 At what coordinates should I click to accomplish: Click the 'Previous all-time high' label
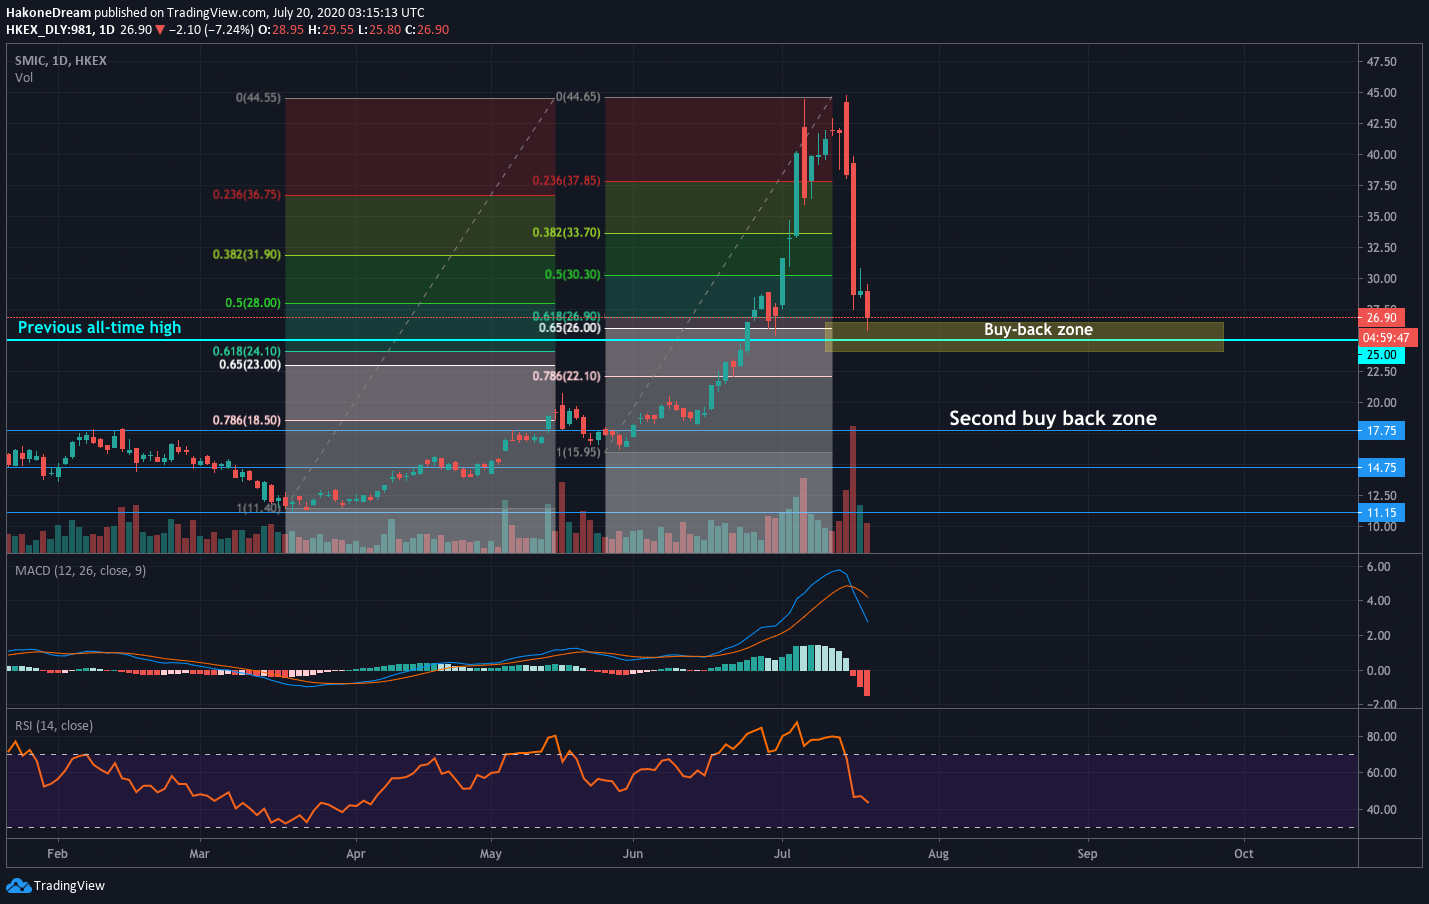[99, 328]
